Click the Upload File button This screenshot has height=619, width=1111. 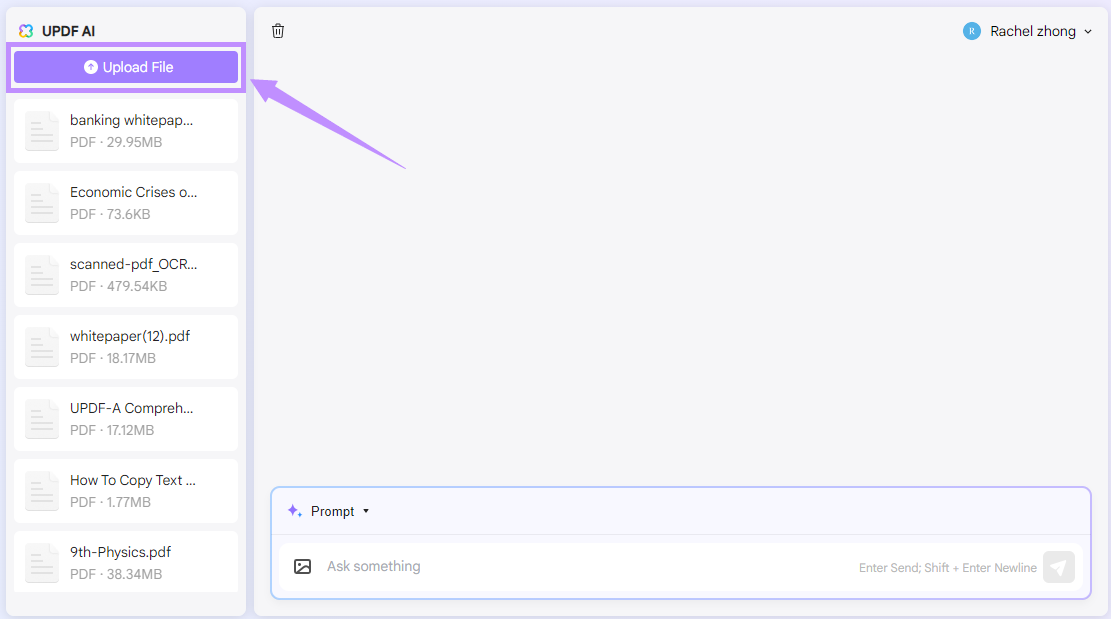click(x=126, y=67)
